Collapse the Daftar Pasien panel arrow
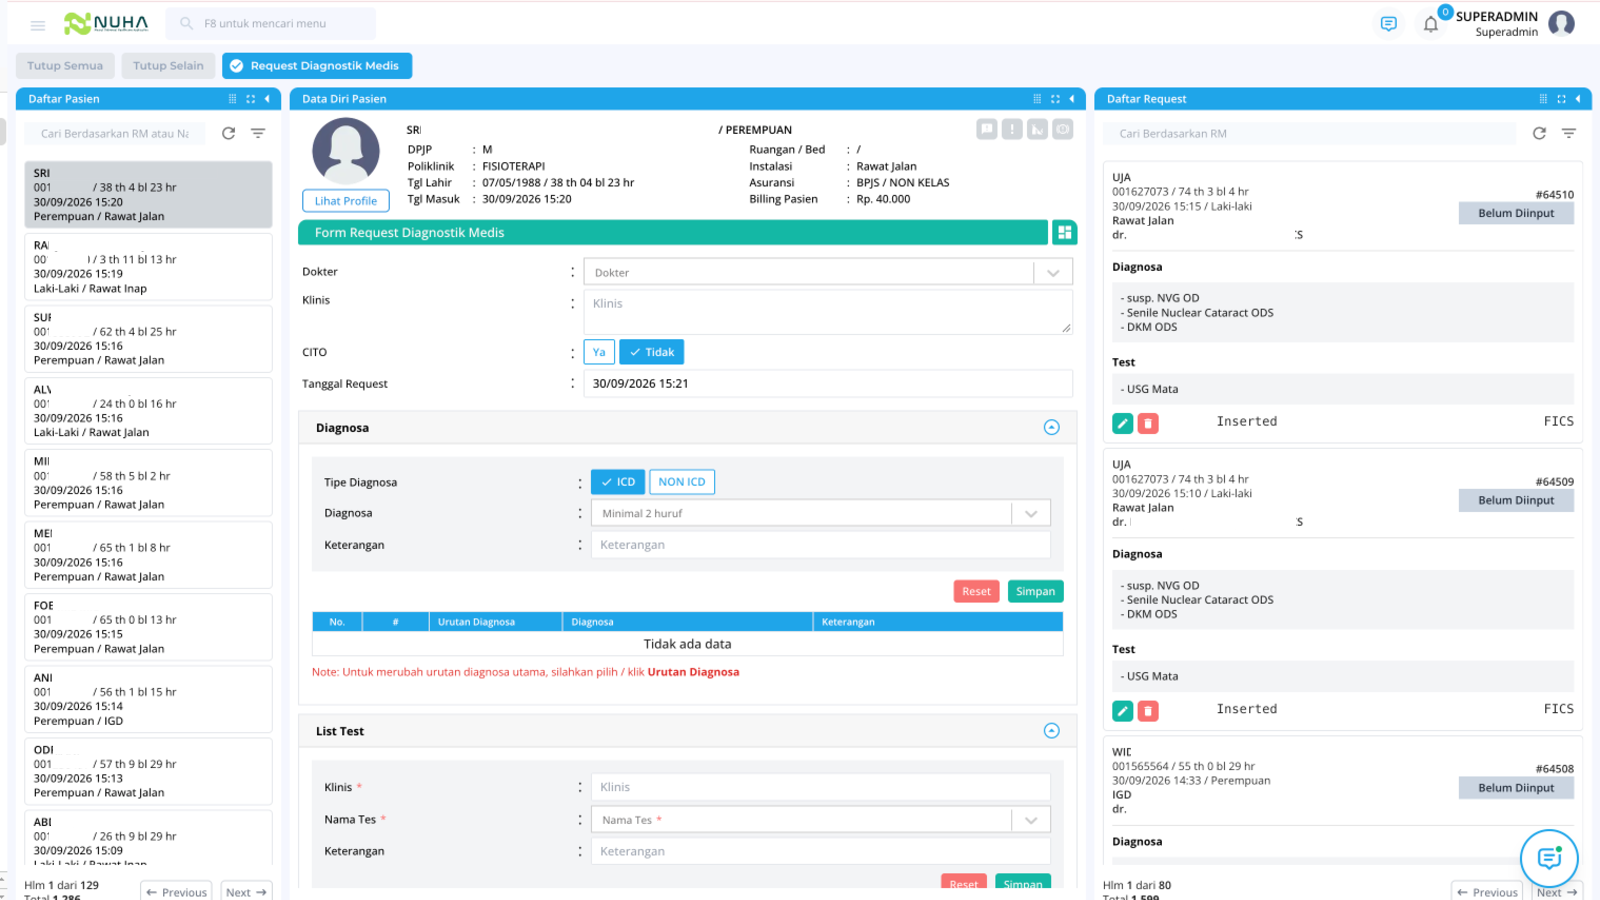Image resolution: width=1600 pixels, height=900 pixels. pos(267,99)
